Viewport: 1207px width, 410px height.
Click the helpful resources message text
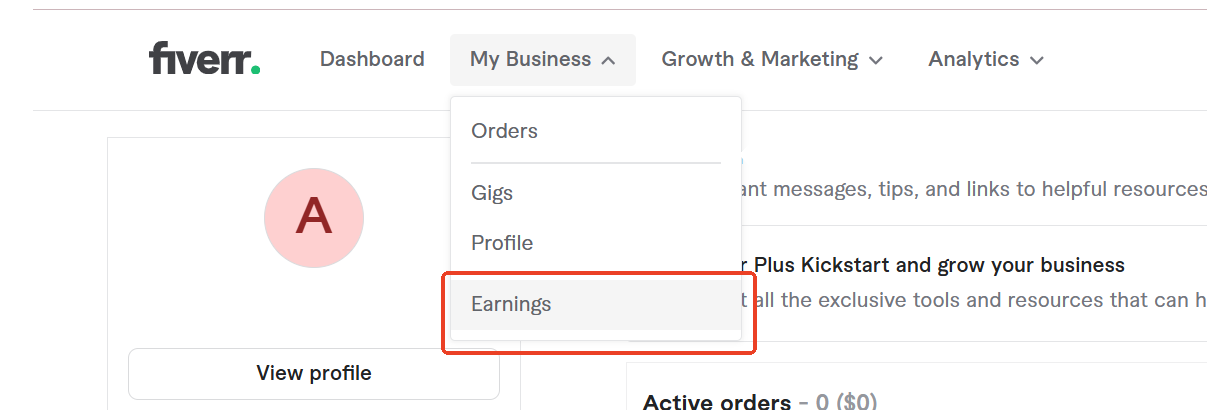[975, 188]
